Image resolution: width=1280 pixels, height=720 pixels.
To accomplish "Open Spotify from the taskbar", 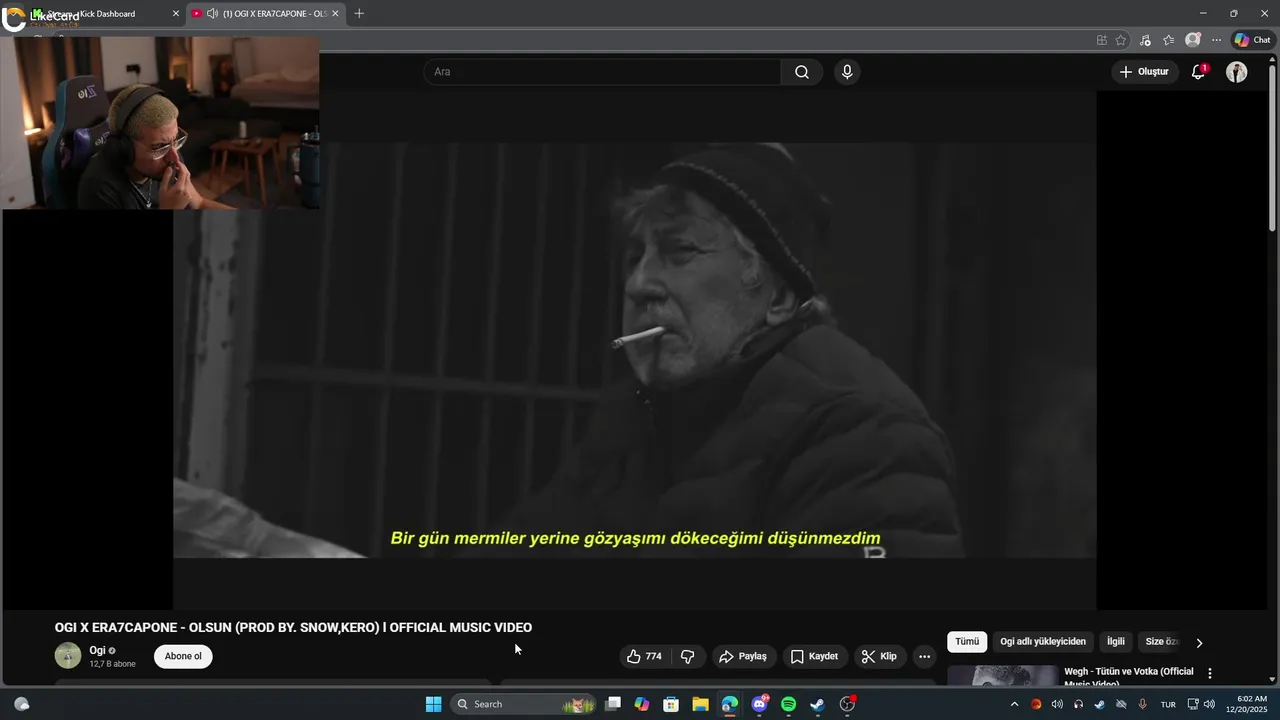I will (x=788, y=704).
